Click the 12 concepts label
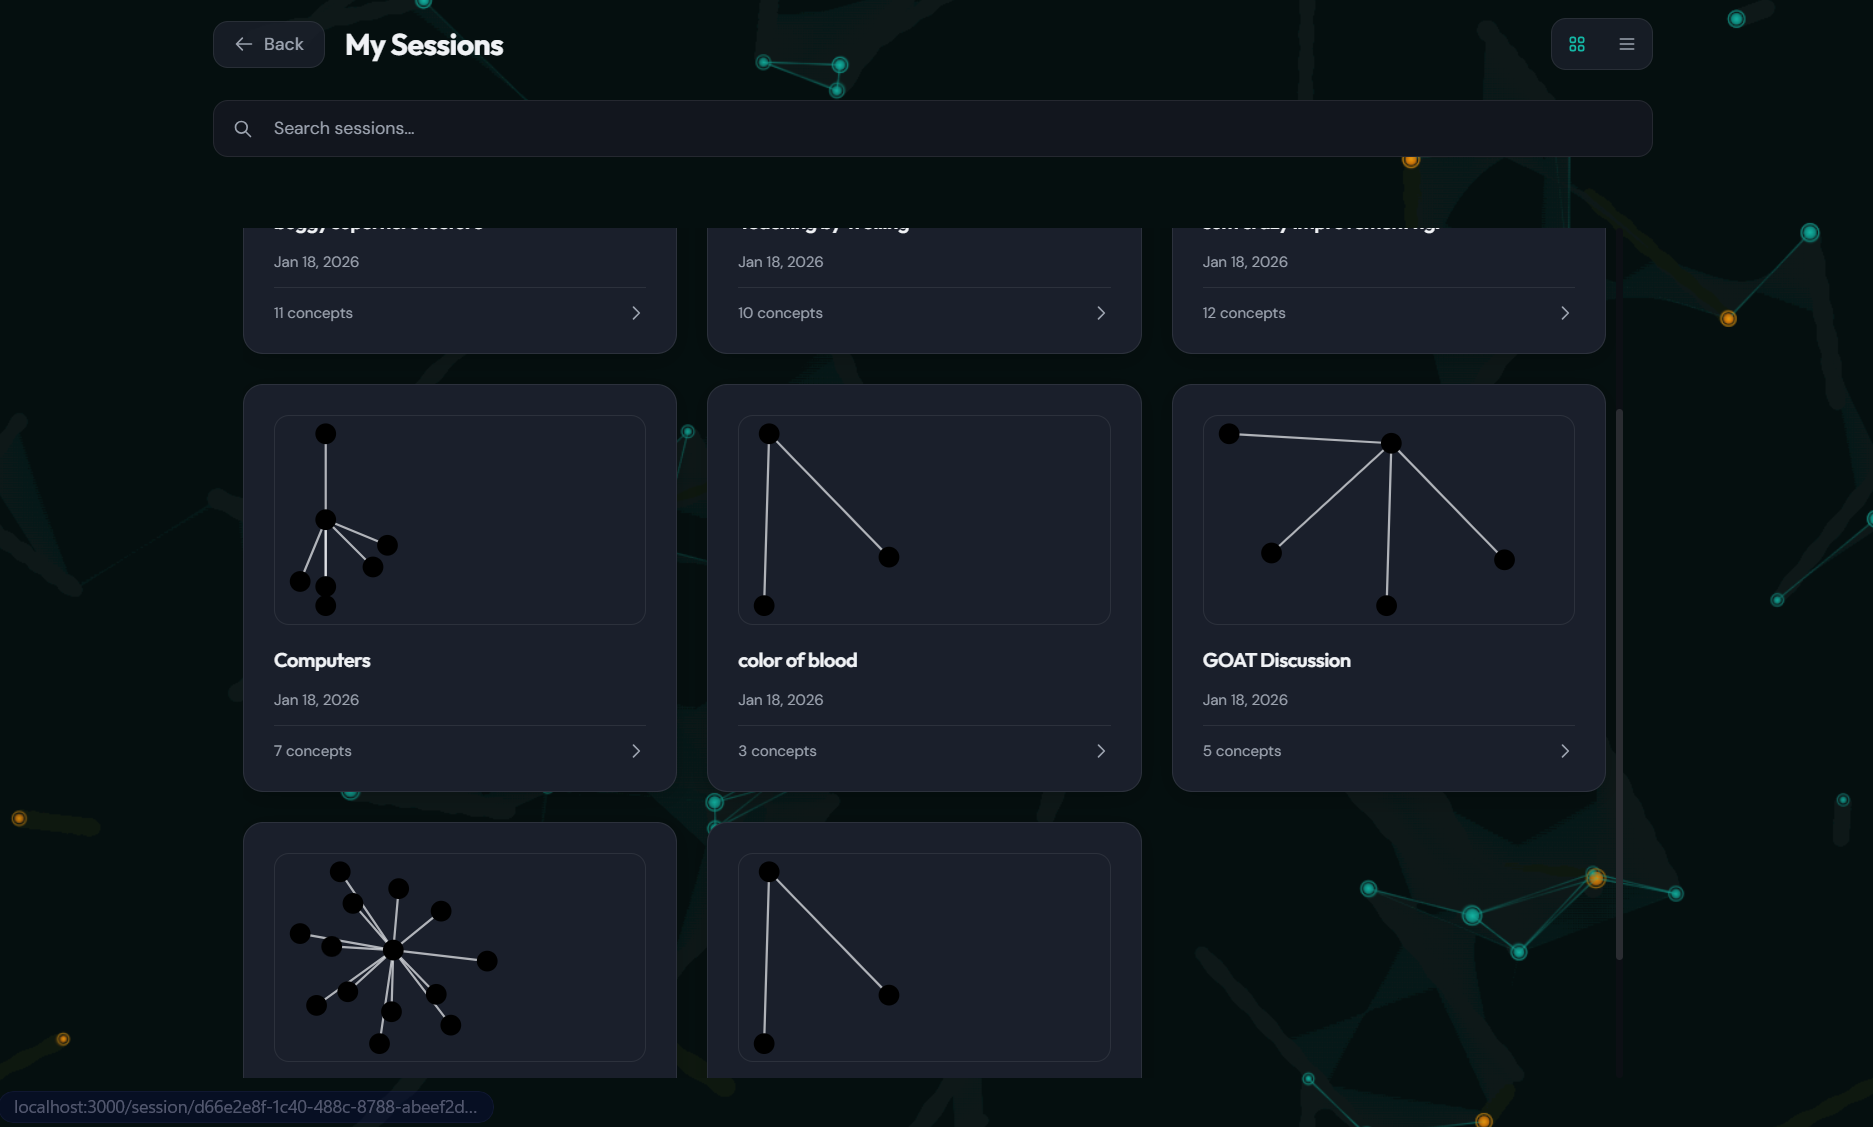 (x=1244, y=313)
